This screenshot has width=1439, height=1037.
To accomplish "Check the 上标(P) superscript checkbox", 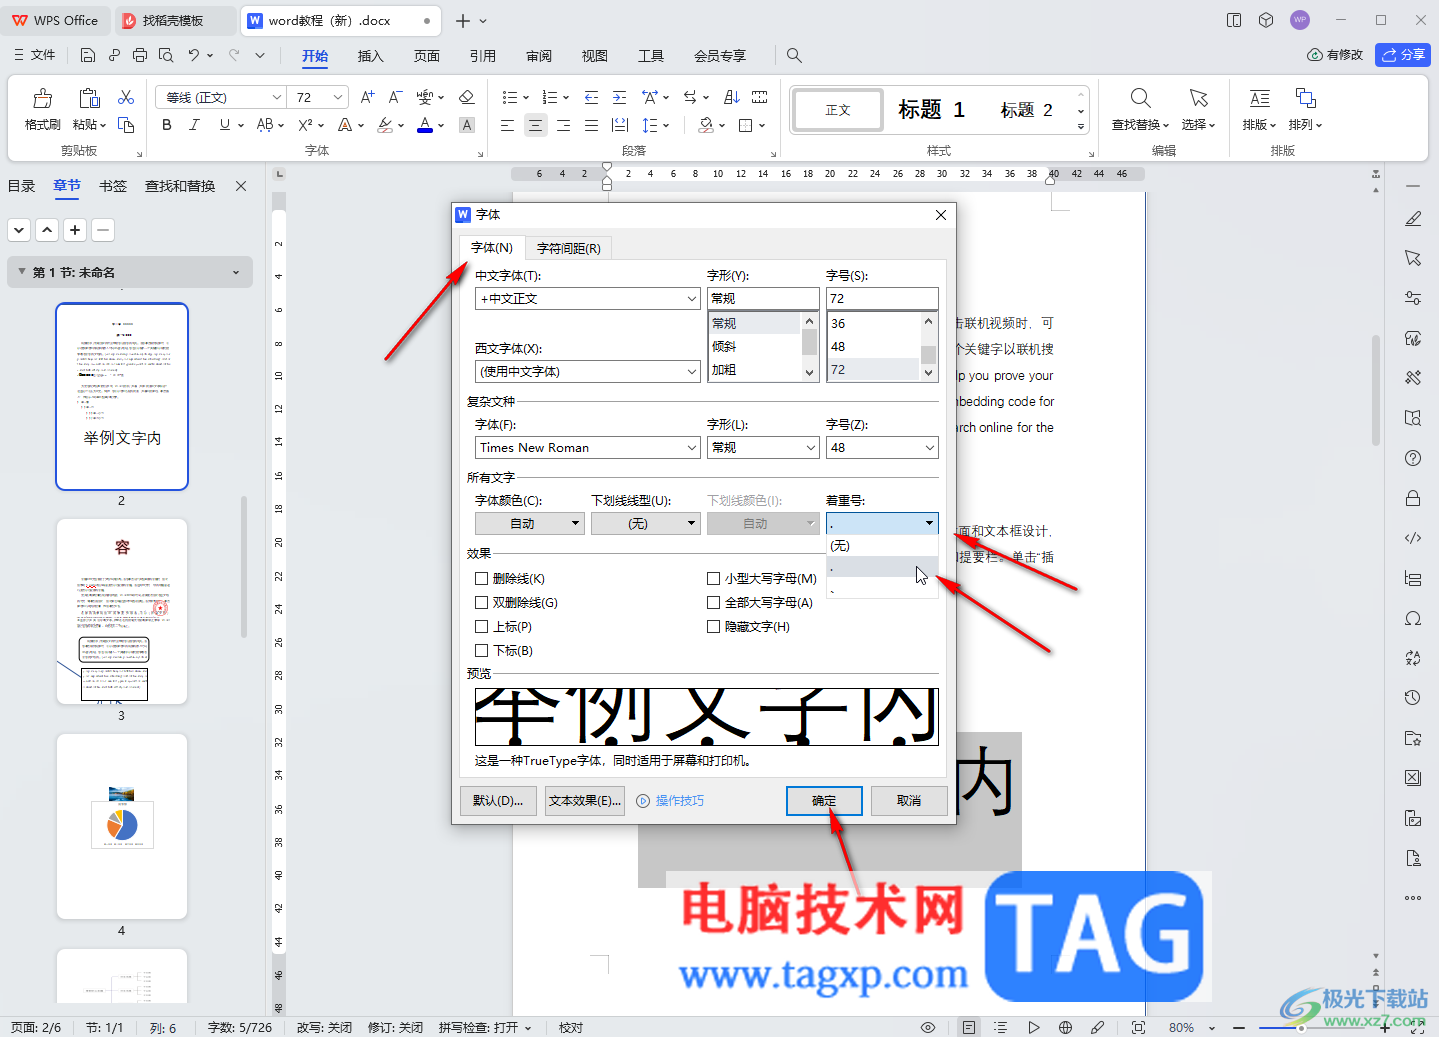I will tap(482, 626).
